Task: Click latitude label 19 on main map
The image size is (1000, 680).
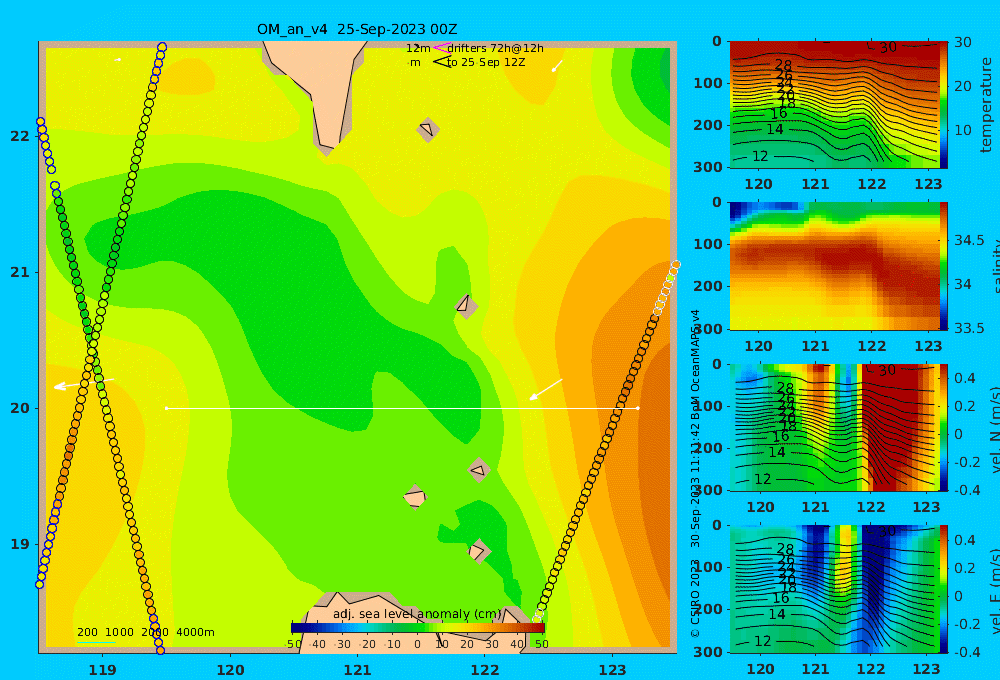Action: (x=20, y=544)
